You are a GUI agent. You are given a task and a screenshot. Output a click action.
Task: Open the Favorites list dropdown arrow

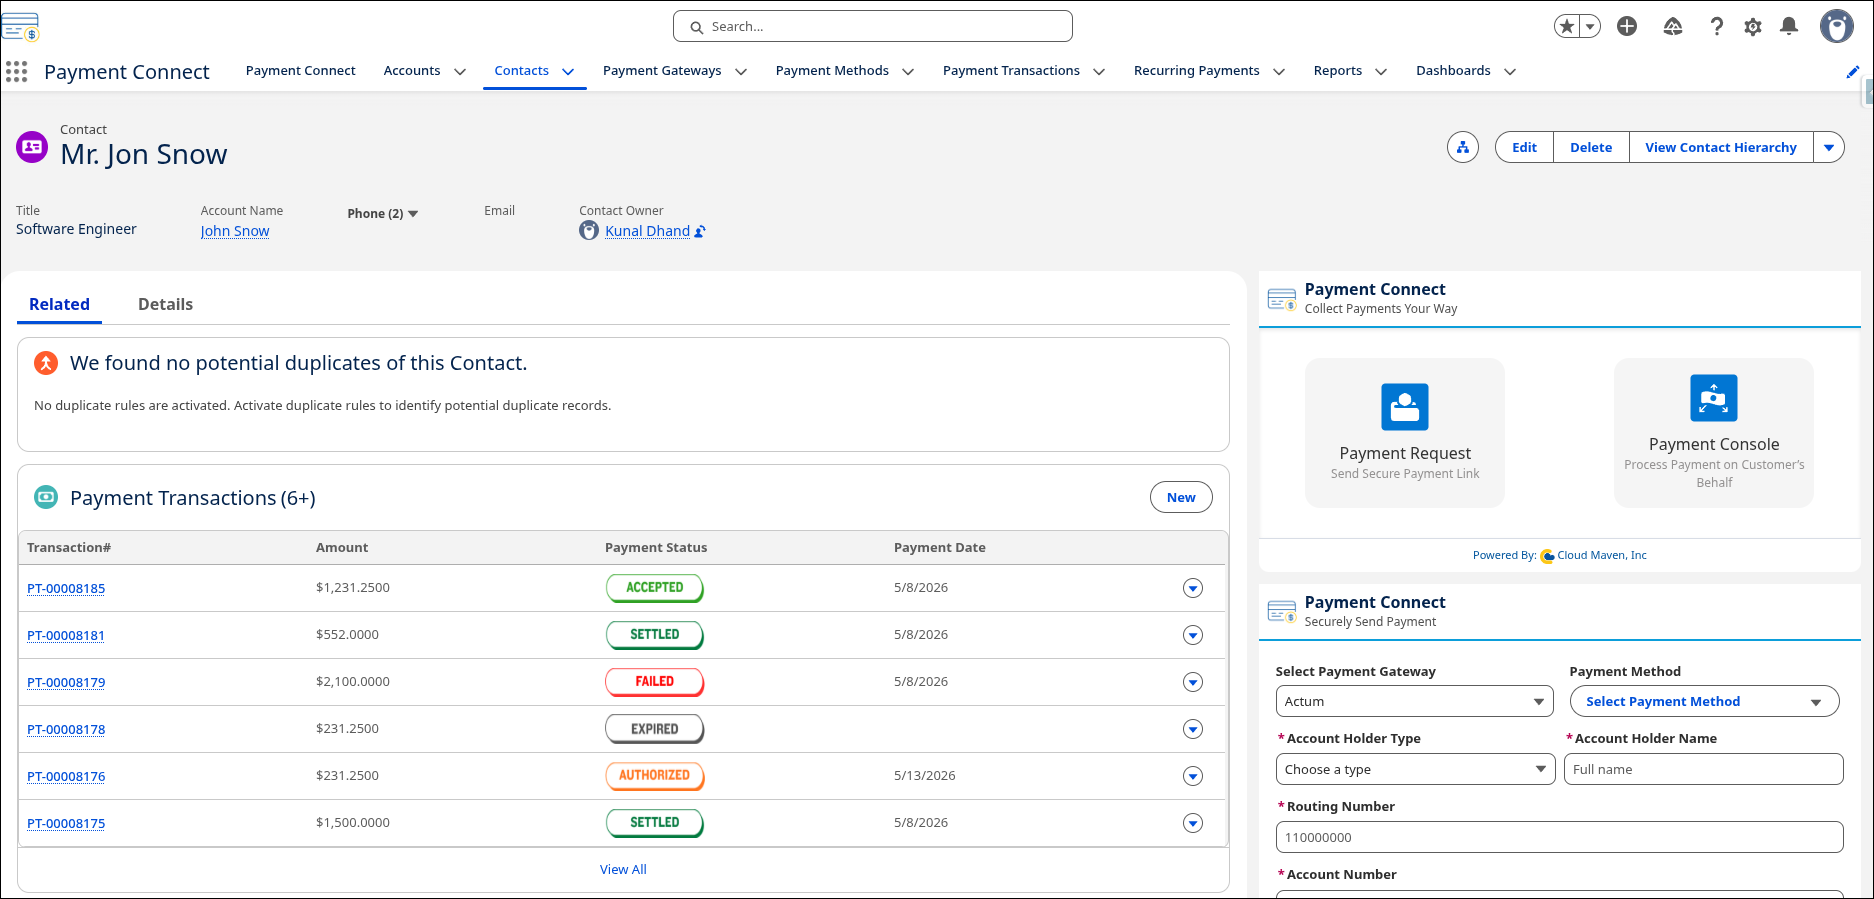tap(1590, 27)
